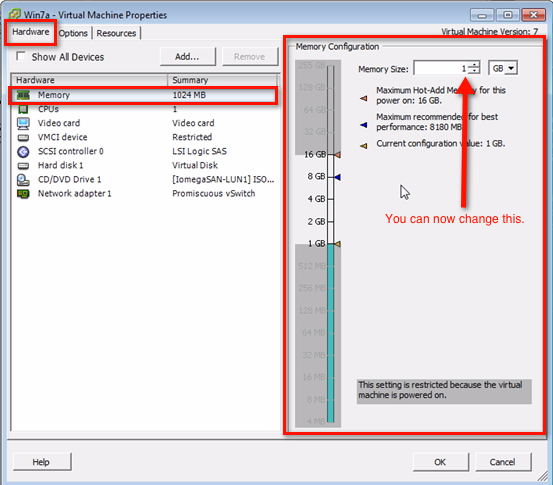The height and width of the screenshot is (485, 553).
Task: Click the VMCI device icon
Action: click(x=23, y=137)
